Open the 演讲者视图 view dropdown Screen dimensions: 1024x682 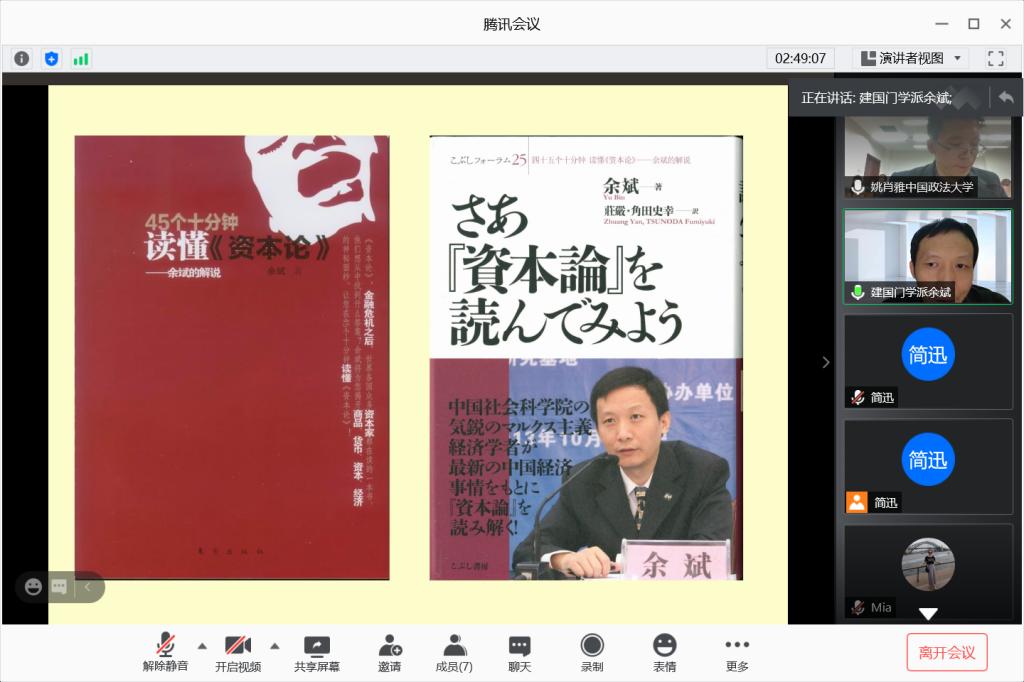tap(909, 58)
